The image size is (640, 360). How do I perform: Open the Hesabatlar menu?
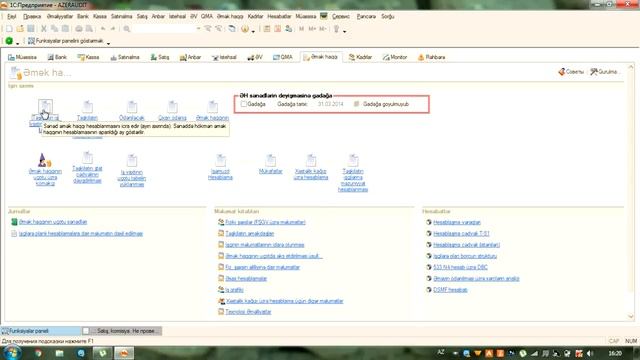point(279,16)
